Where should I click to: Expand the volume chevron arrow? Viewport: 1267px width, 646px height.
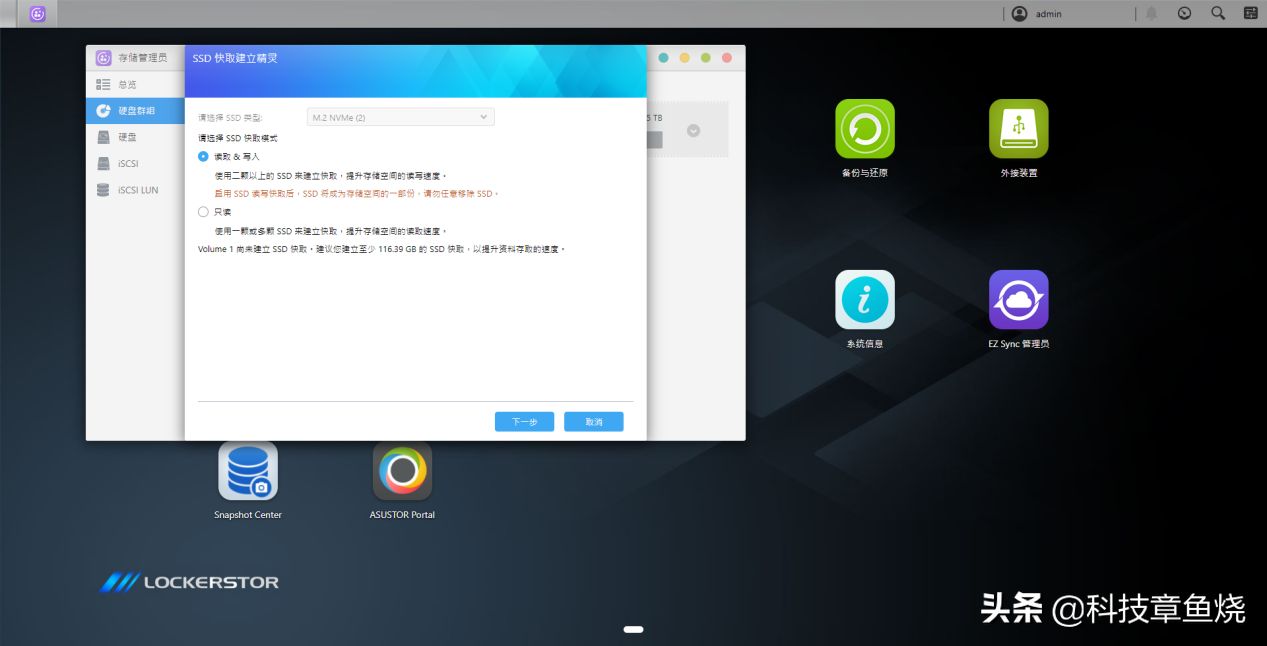[693, 131]
